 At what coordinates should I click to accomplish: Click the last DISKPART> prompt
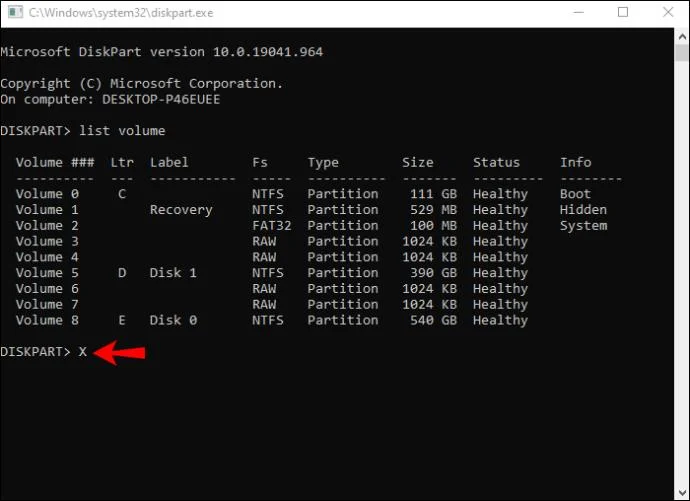[x=35, y=352]
